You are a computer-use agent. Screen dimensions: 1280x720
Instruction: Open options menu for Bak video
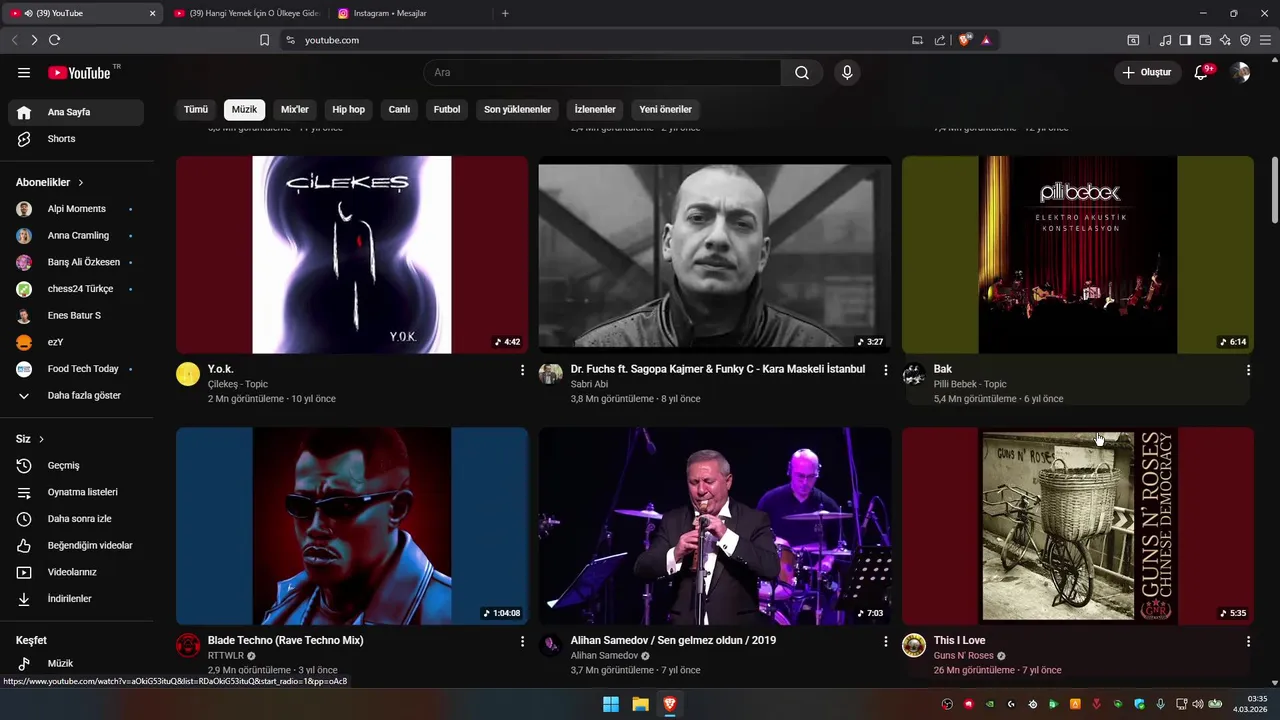(1248, 370)
